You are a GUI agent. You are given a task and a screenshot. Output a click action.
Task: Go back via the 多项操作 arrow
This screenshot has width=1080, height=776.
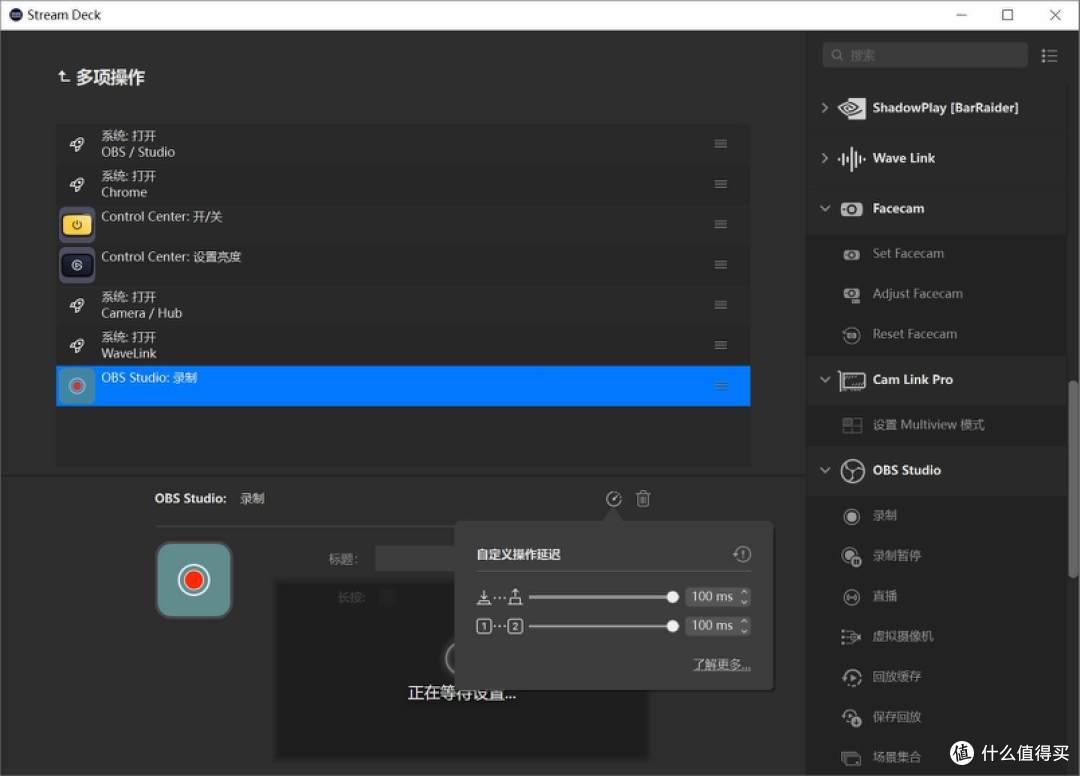(x=63, y=76)
